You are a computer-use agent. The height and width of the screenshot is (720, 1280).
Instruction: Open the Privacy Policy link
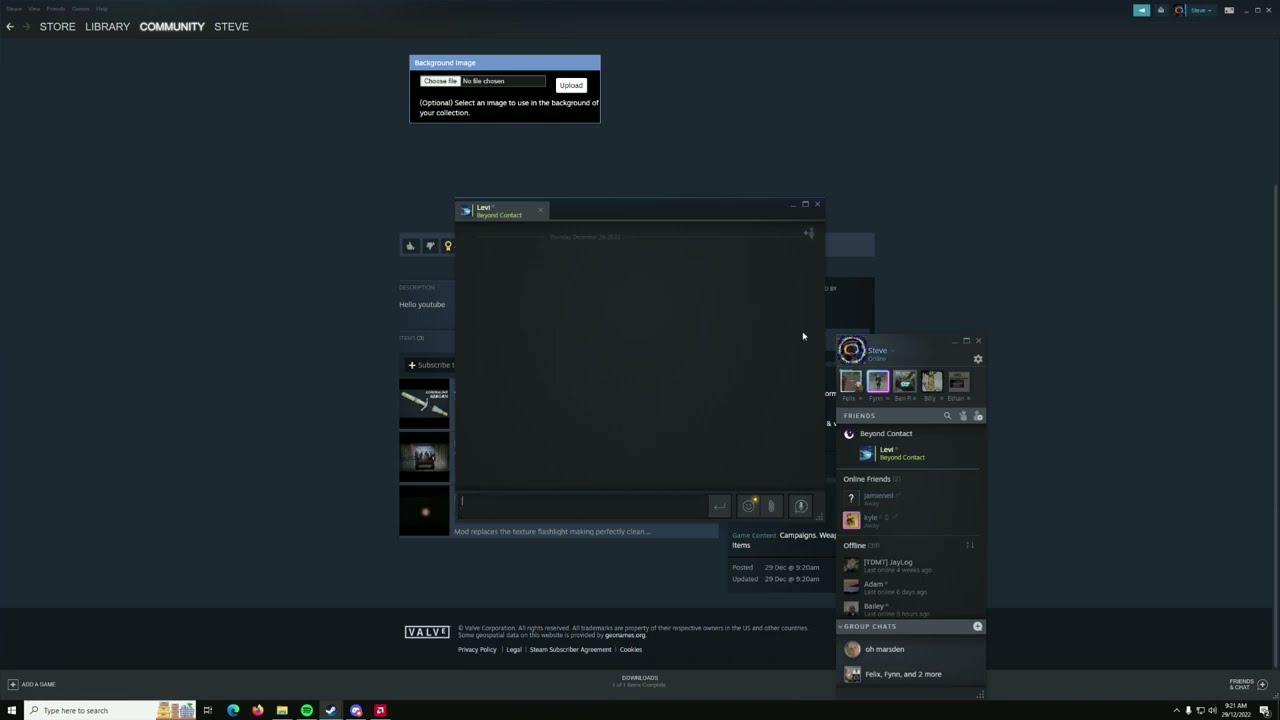coord(477,650)
